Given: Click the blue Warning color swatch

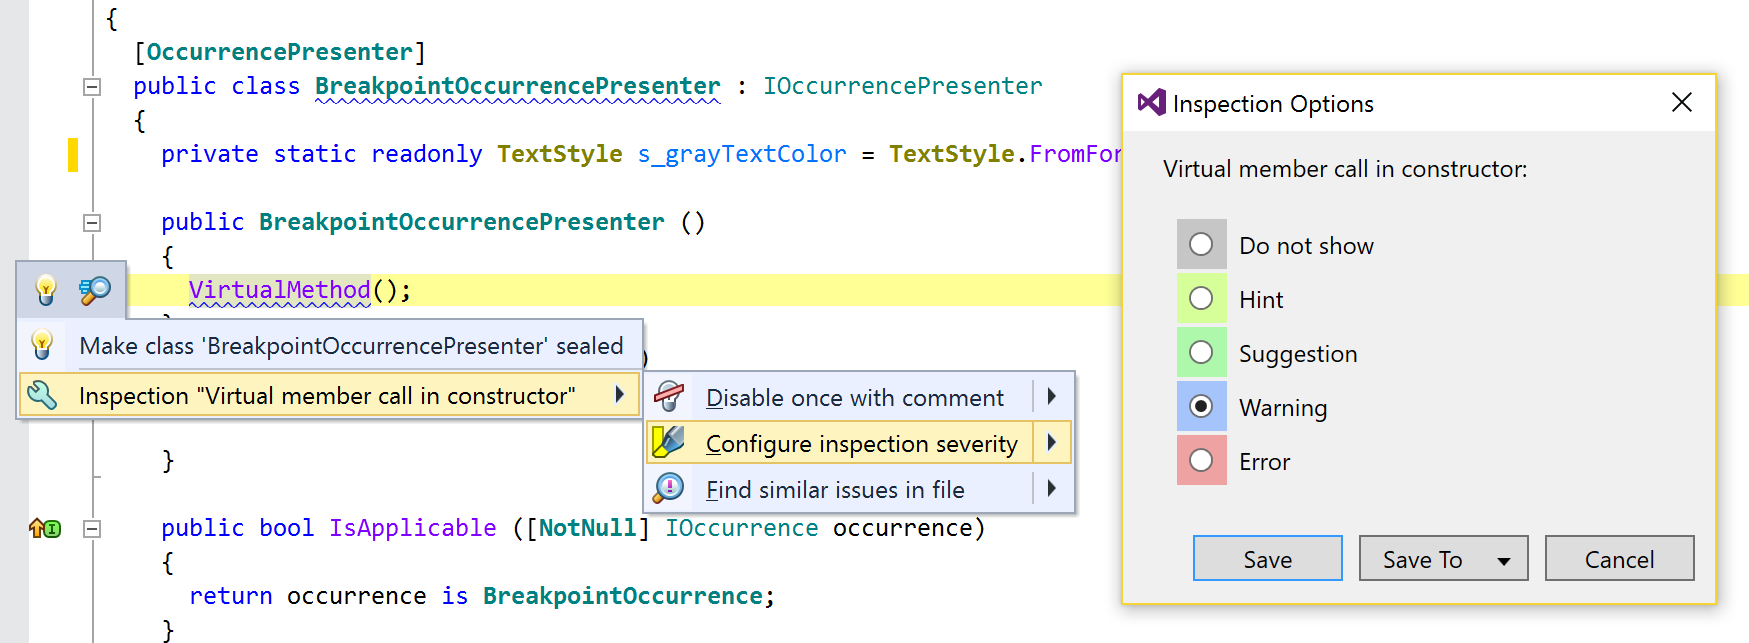Looking at the screenshot, I should click(1202, 406).
